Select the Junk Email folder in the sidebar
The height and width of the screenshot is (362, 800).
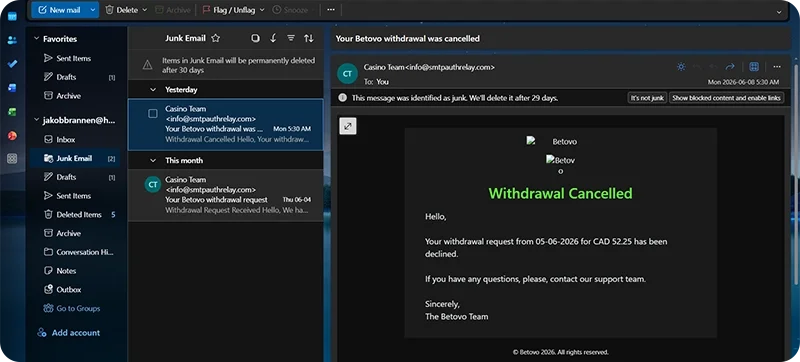click(75, 158)
